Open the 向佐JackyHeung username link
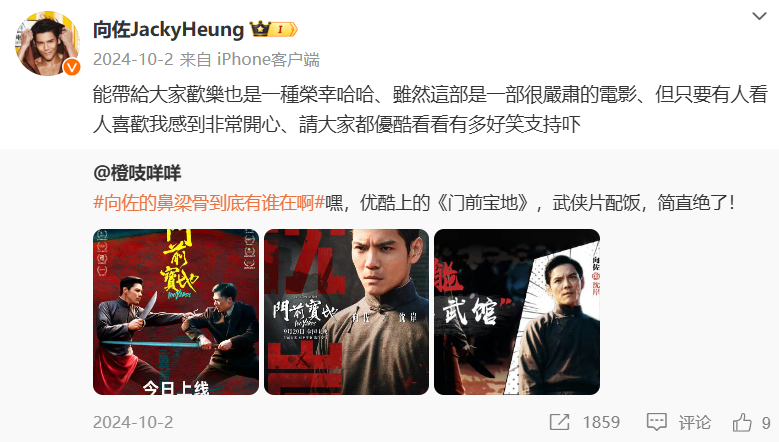Screen dimensions: 779x442 (x=168, y=30)
